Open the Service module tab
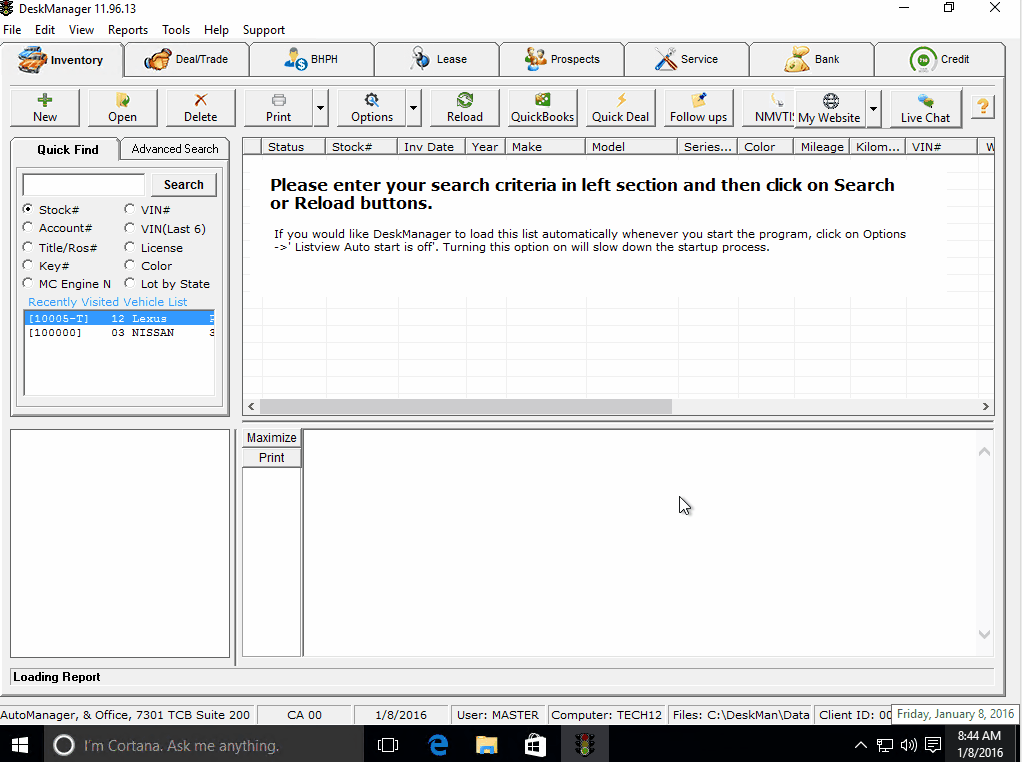The width and height of the screenshot is (1022, 762). pos(687,59)
